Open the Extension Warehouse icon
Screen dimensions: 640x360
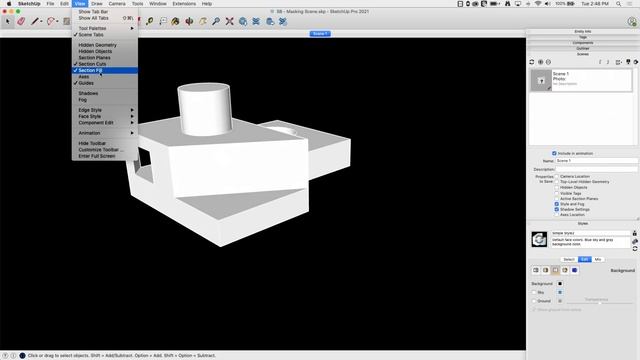click(256, 21)
